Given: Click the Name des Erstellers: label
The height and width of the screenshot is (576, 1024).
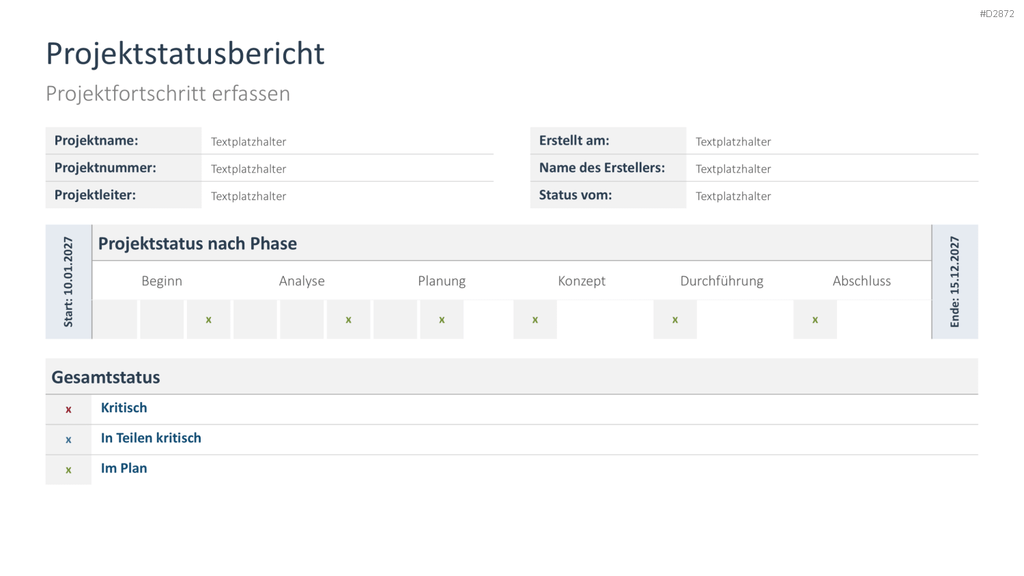Looking at the screenshot, I should coord(602,168).
